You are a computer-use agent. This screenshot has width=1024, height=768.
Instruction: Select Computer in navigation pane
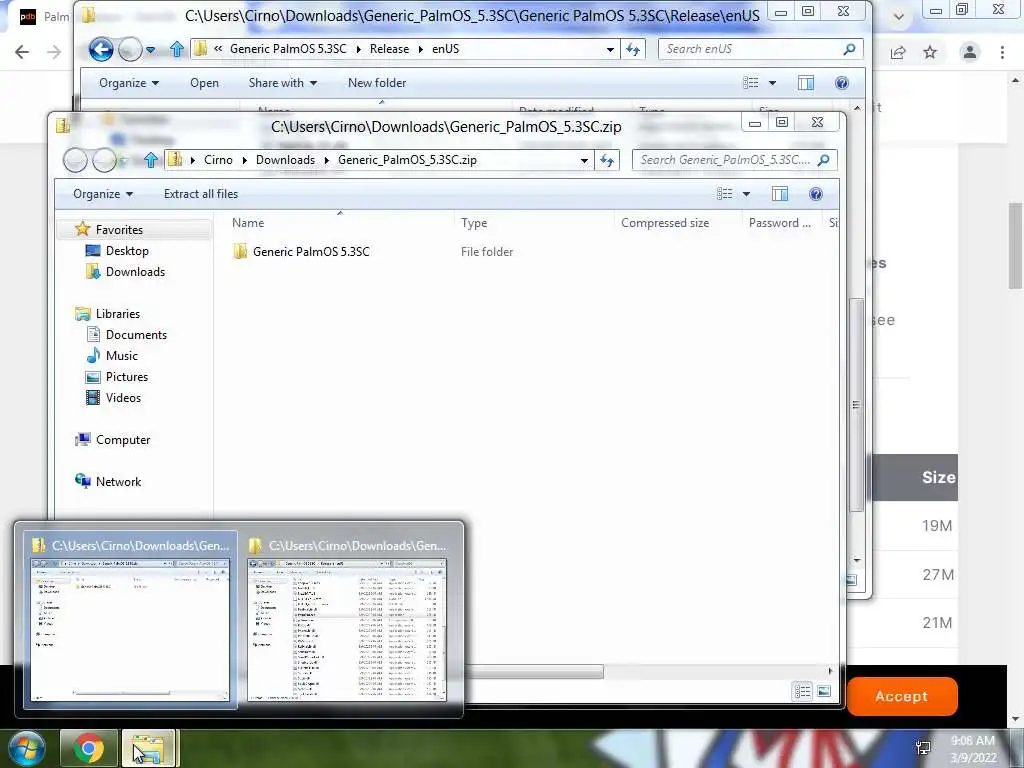click(123, 440)
